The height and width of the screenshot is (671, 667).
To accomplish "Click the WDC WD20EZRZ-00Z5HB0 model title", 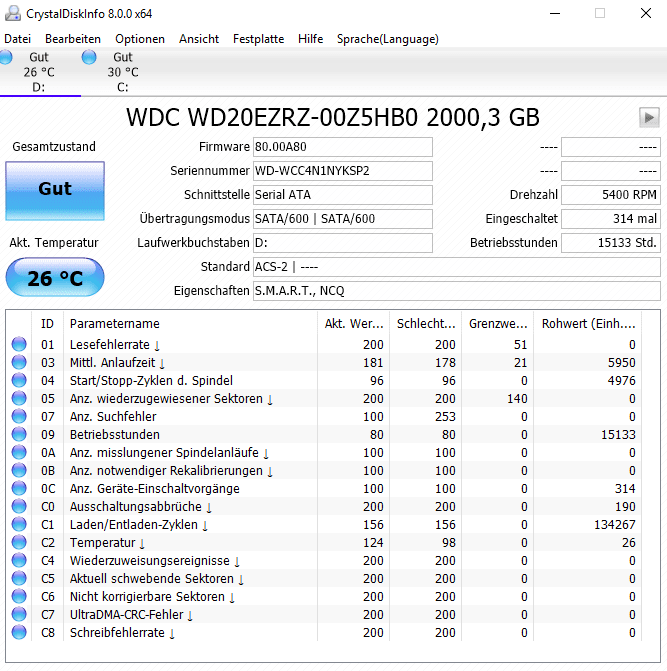I will pyautogui.click(x=332, y=117).
